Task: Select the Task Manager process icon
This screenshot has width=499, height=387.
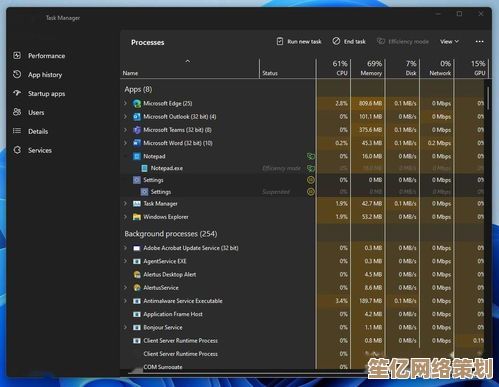Action: point(137,204)
